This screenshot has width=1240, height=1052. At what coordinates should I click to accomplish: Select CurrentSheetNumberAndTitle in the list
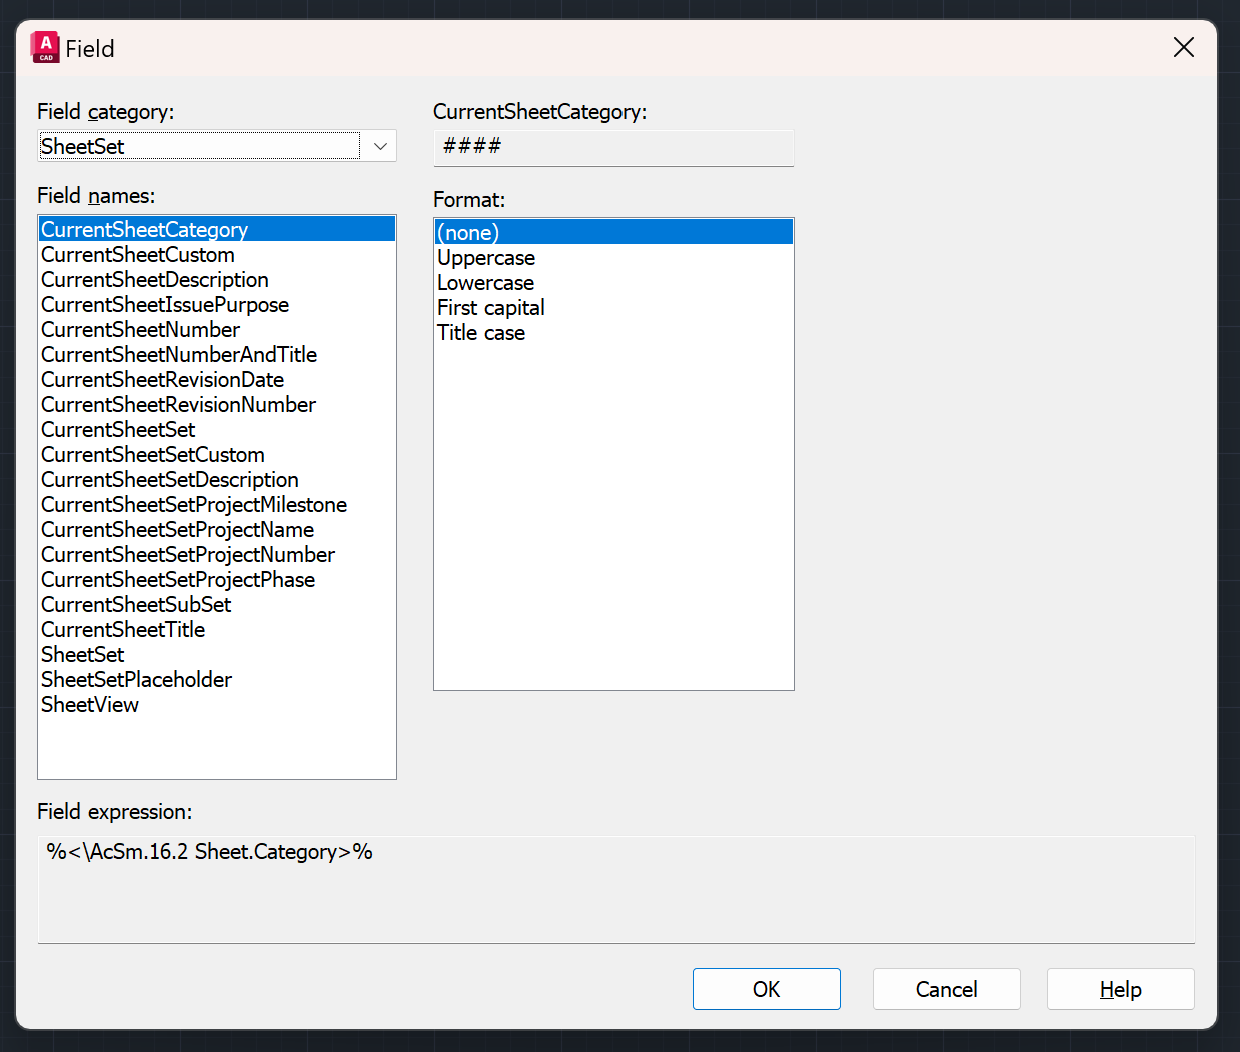[179, 355]
